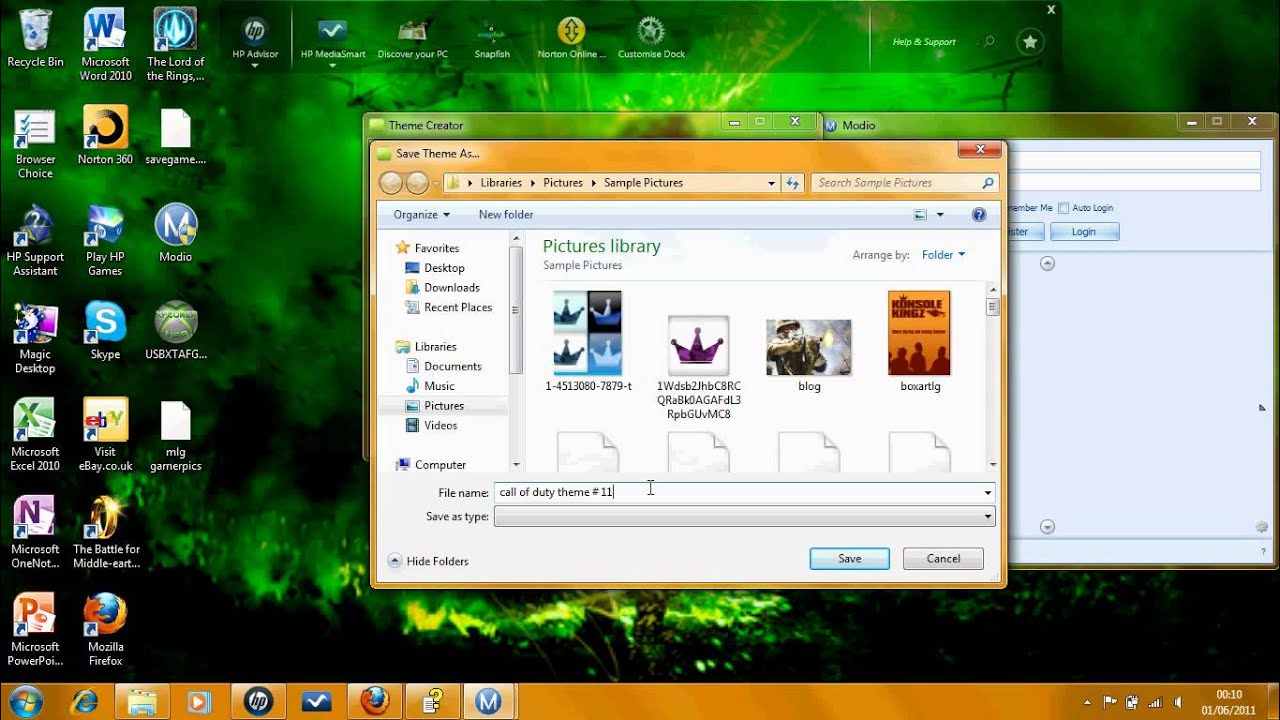Launch Skype from the desktop
Image resolution: width=1280 pixels, height=720 pixels.
click(x=105, y=331)
